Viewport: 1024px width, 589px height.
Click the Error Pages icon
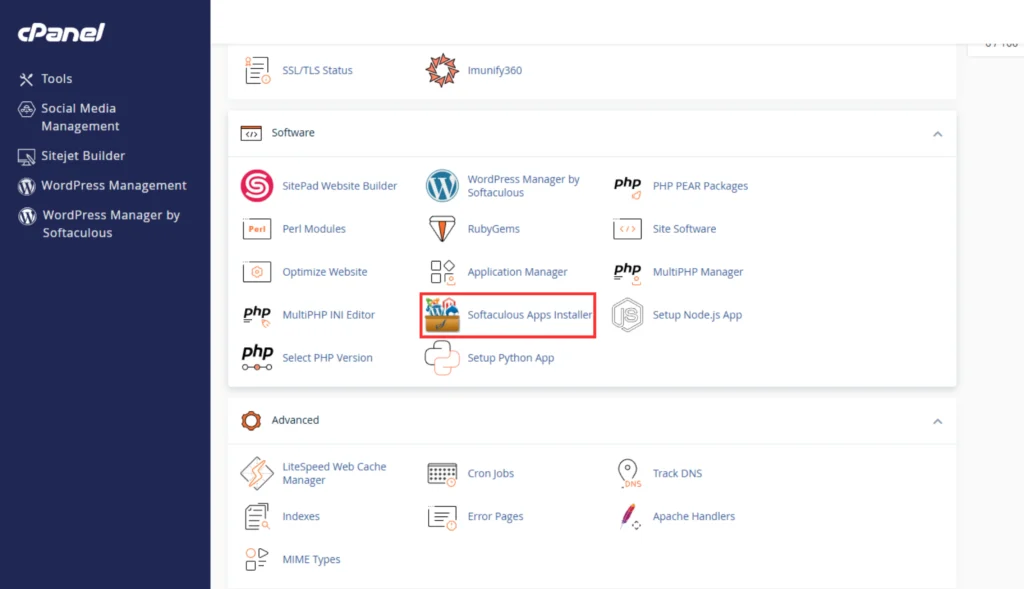coord(441,517)
